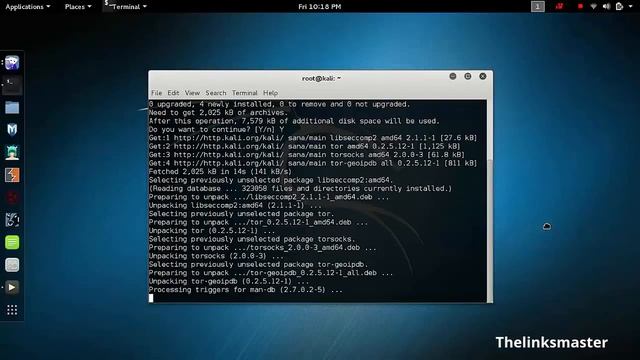Open the video recorder play icon in dock
640x360 pixels.
click(x=12, y=287)
